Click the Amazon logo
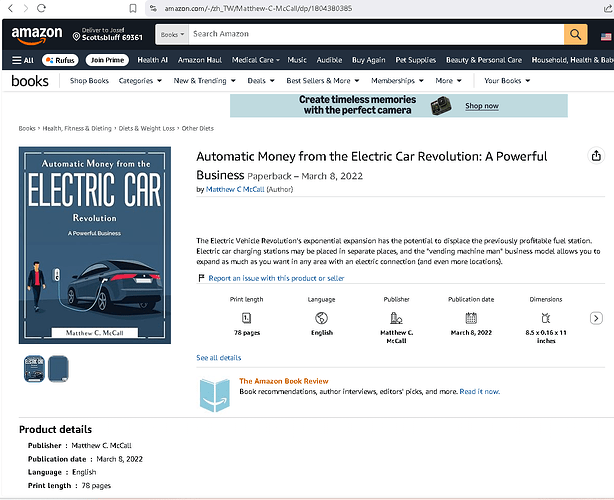614x500 pixels. tap(36, 35)
